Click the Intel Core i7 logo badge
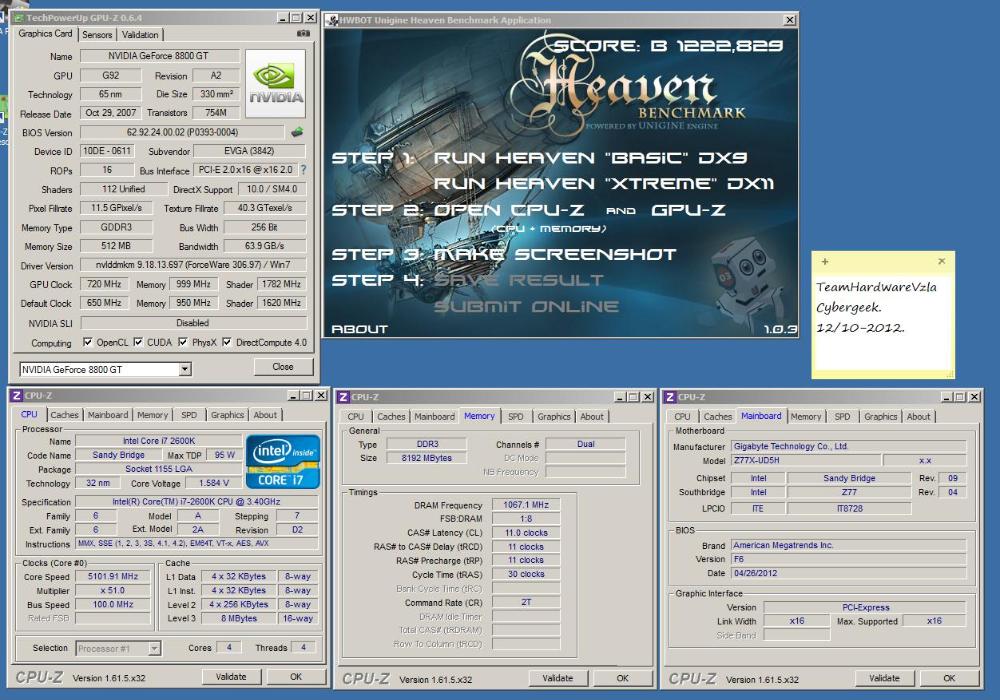Image resolution: width=1000 pixels, height=700 pixels. pos(283,462)
